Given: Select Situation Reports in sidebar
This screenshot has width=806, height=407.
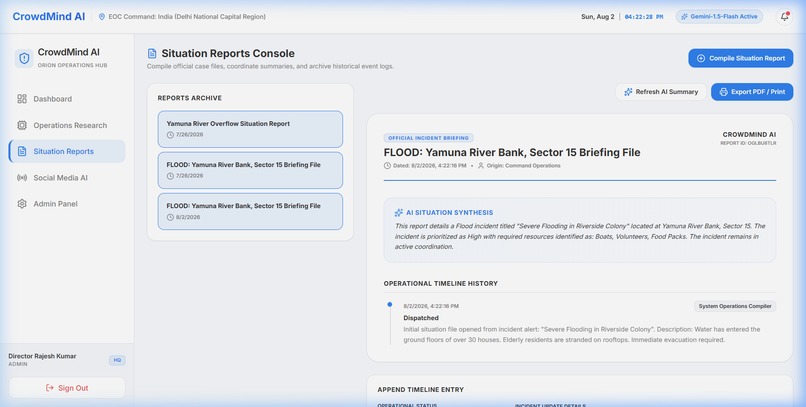Looking at the screenshot, I should pyautogui.click(x=67, y=151).
